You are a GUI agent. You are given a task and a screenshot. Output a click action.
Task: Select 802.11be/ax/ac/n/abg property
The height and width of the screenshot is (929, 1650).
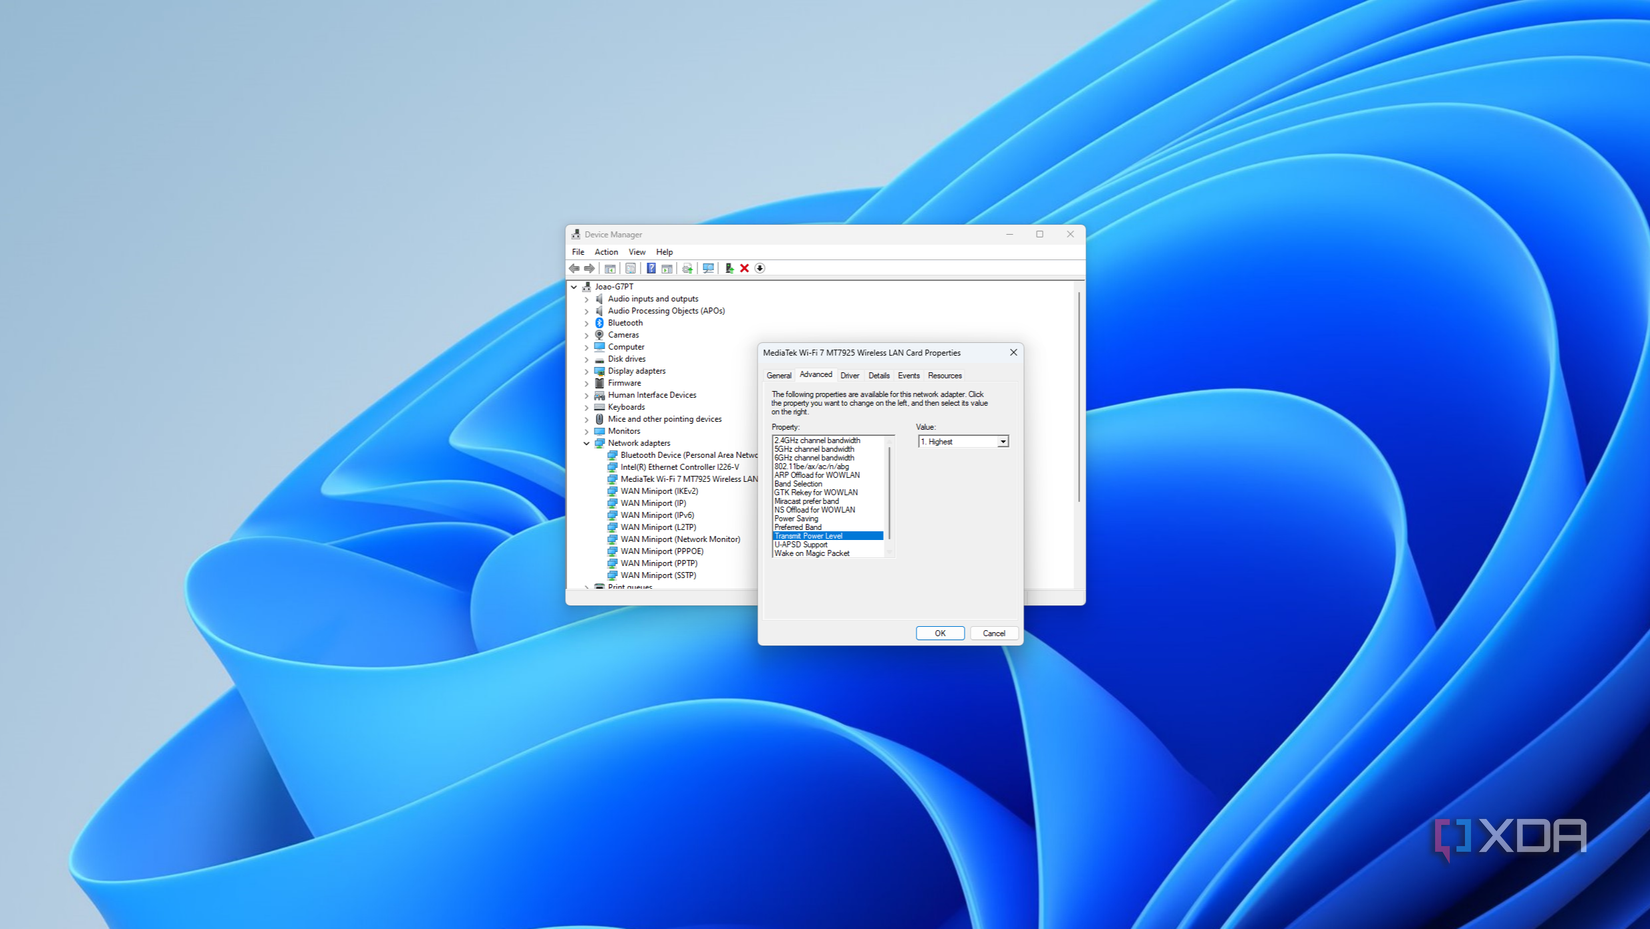point(828,466)
